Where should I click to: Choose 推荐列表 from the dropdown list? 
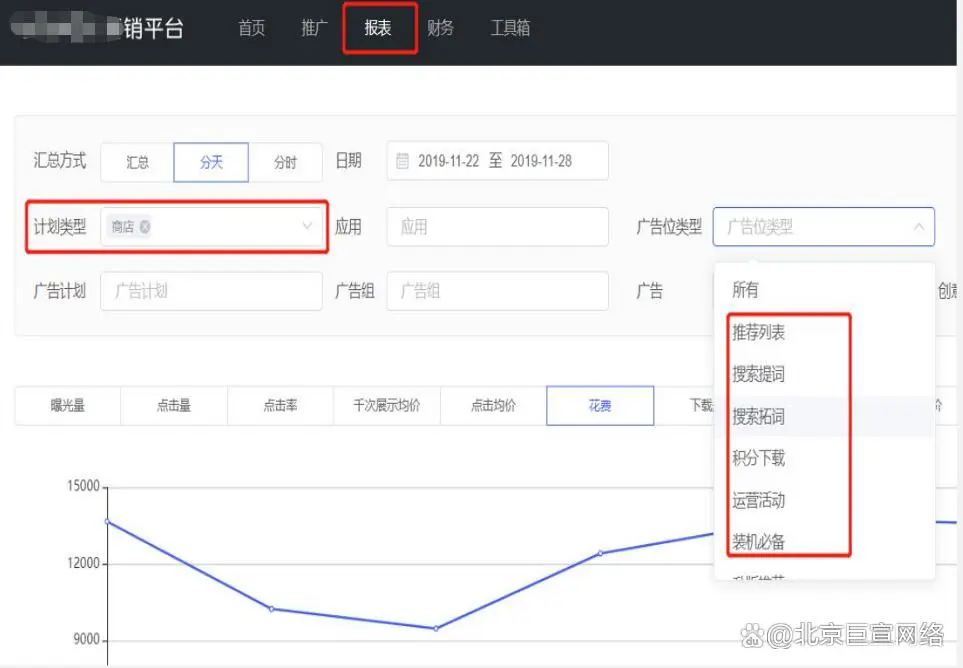[x=759, y=332]
